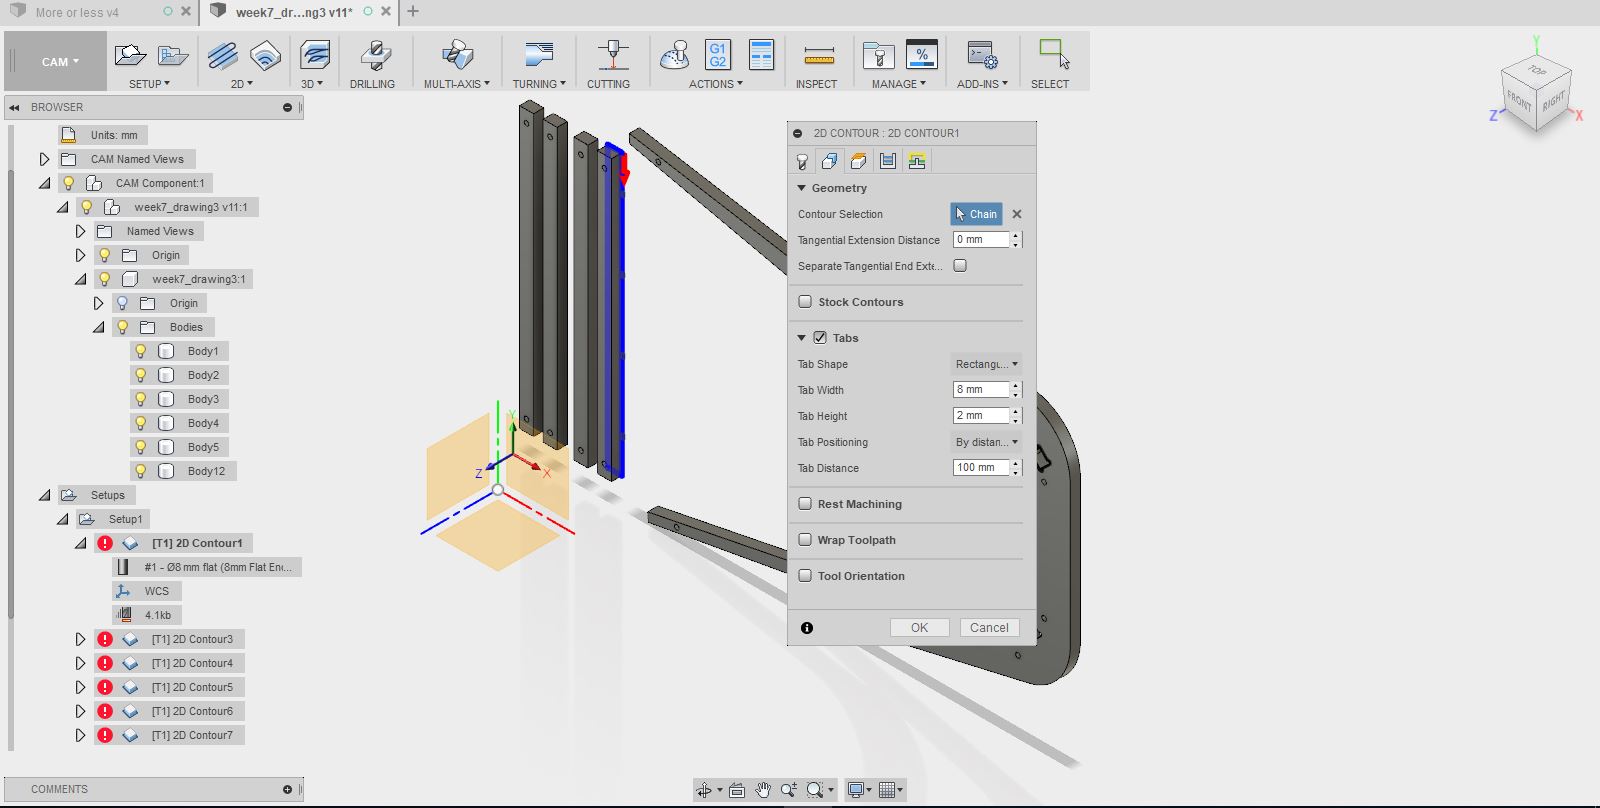Click the Cutting operation icon
Screen dimensions: 1600x808
(612, 55)
